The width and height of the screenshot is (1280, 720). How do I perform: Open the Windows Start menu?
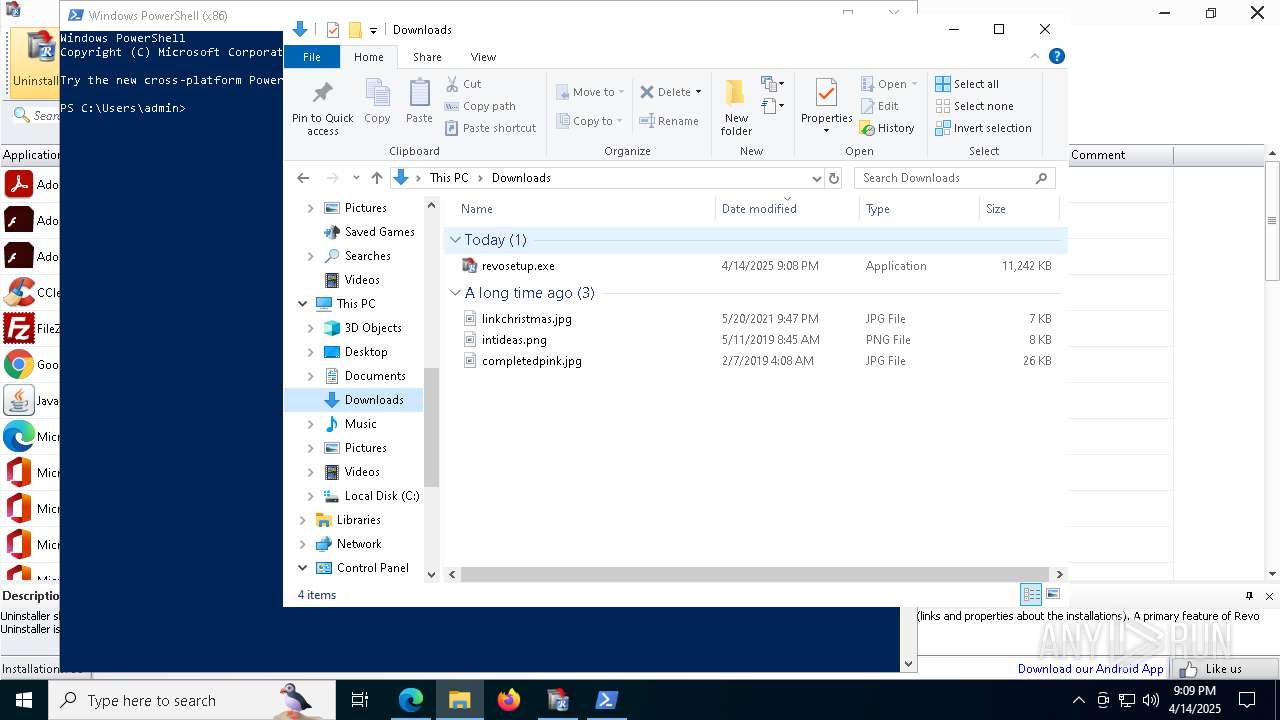(x=24, y=700)
